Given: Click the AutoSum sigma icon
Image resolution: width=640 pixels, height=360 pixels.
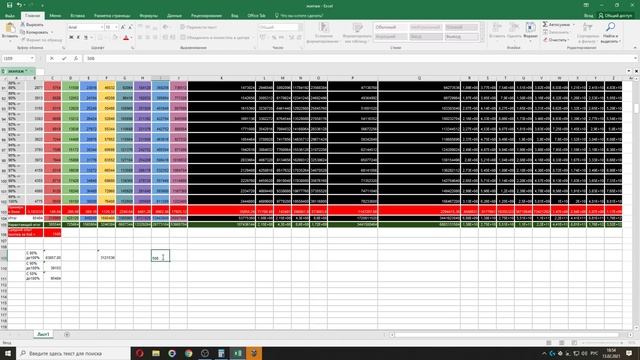Looking at the screenshot, I should (545, 24).
